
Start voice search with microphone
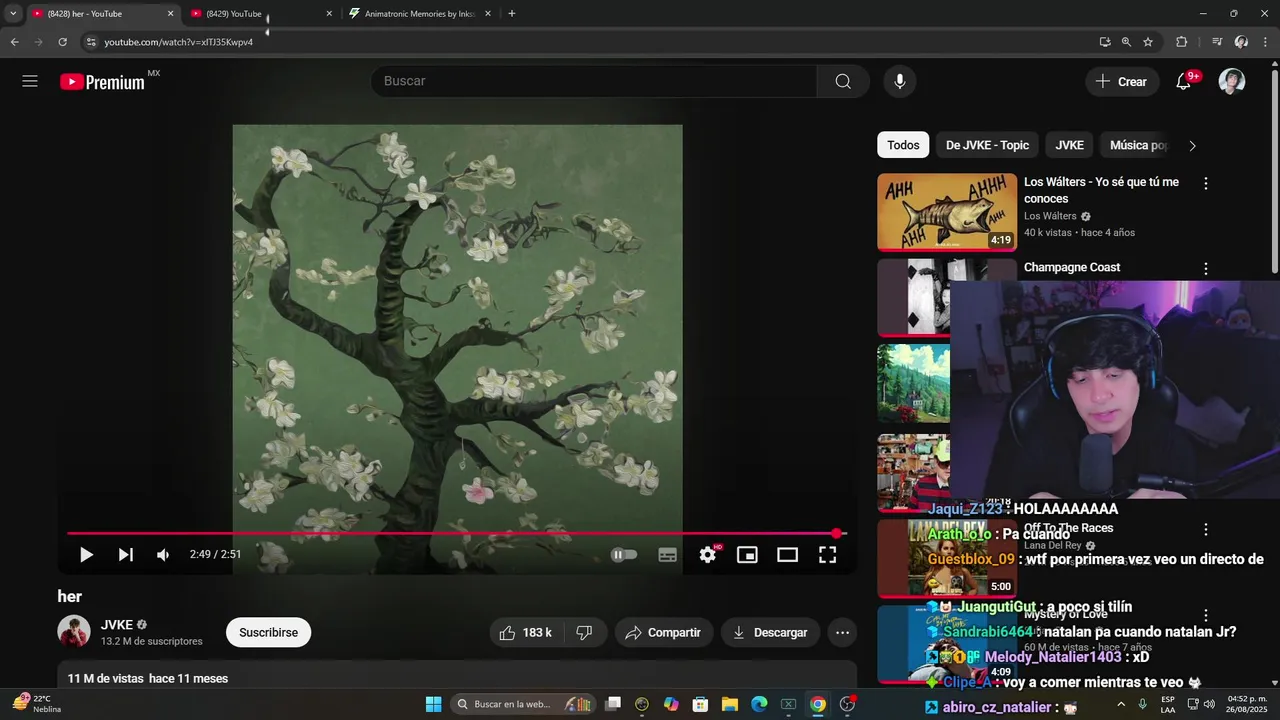(900, 81)
